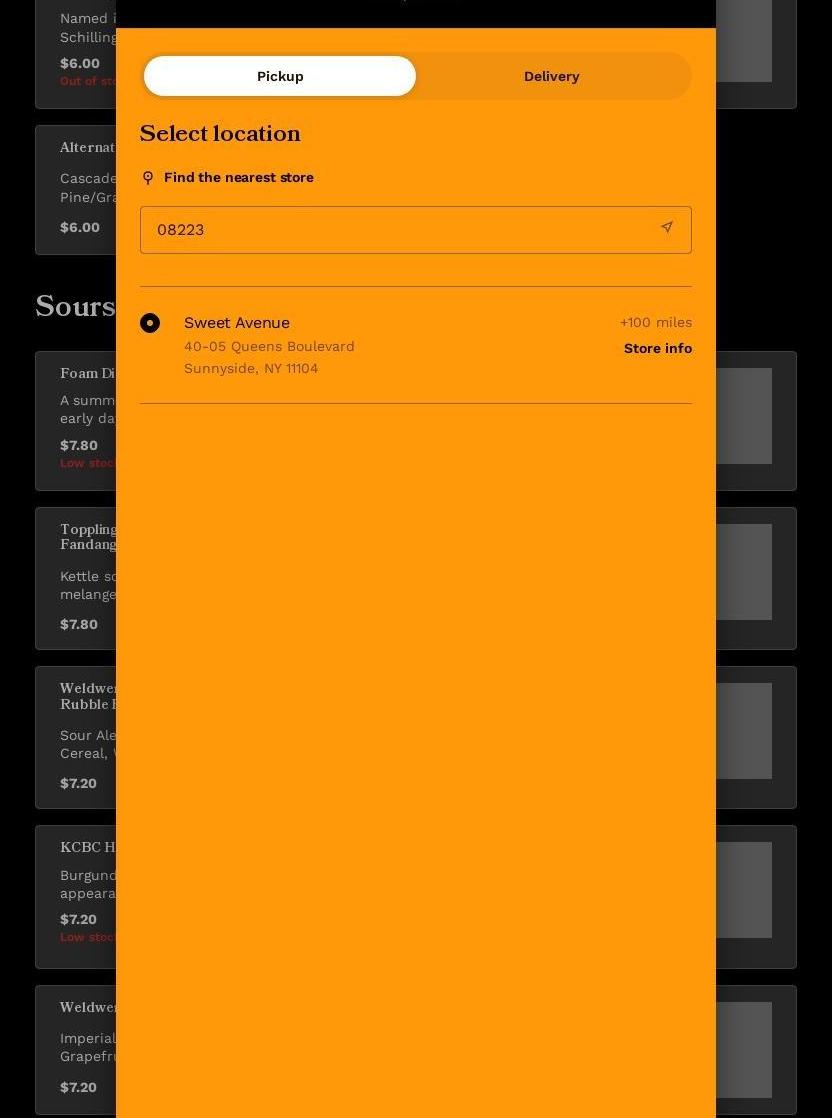Click the address 40-05 Queens Boulevard

click(x=269, y=347)
